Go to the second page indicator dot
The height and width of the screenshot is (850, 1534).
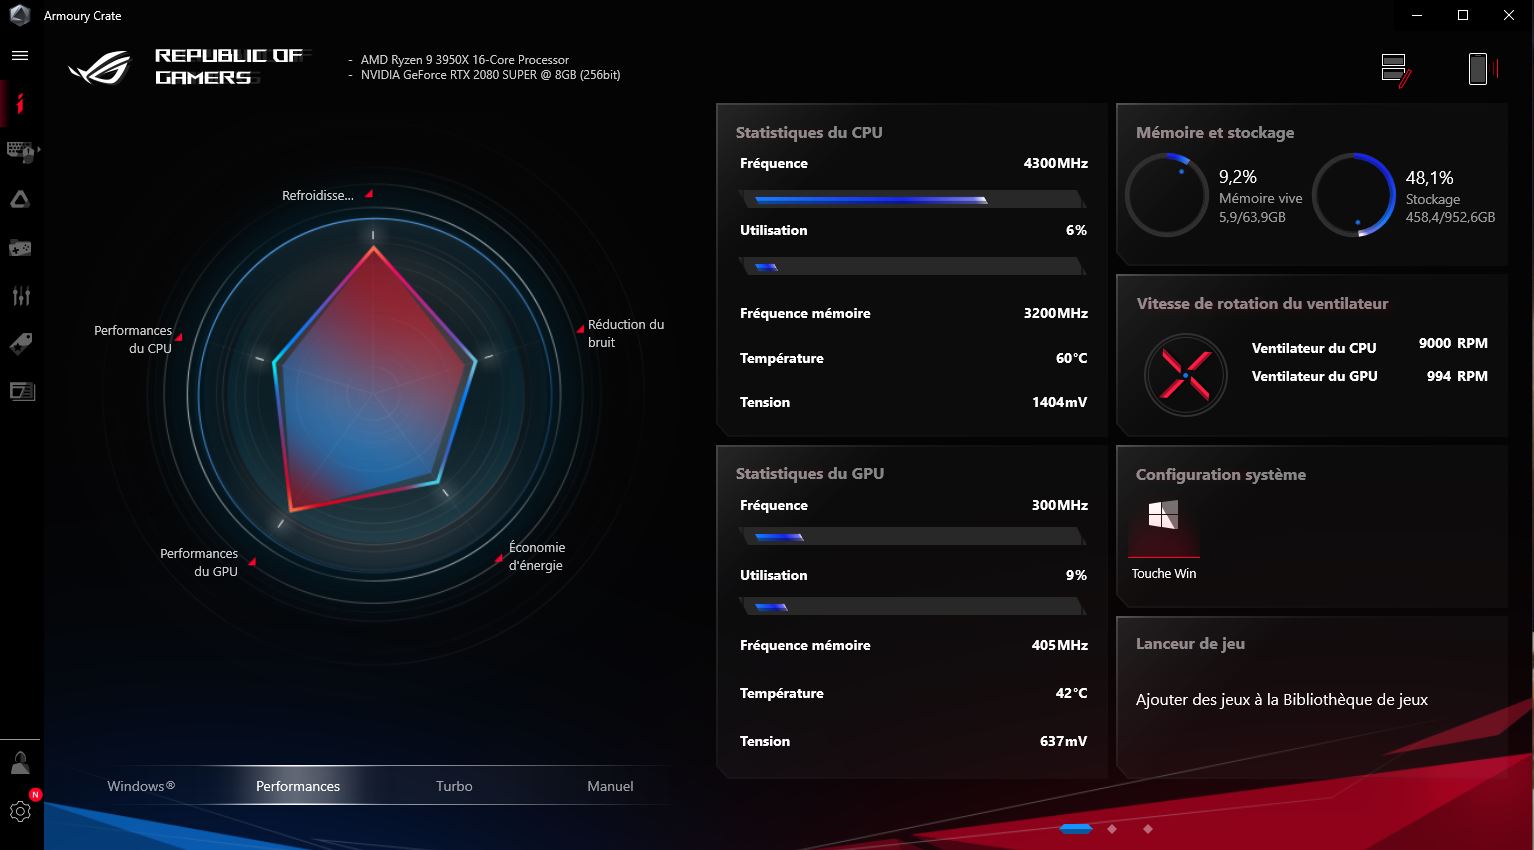(1112, 829)
